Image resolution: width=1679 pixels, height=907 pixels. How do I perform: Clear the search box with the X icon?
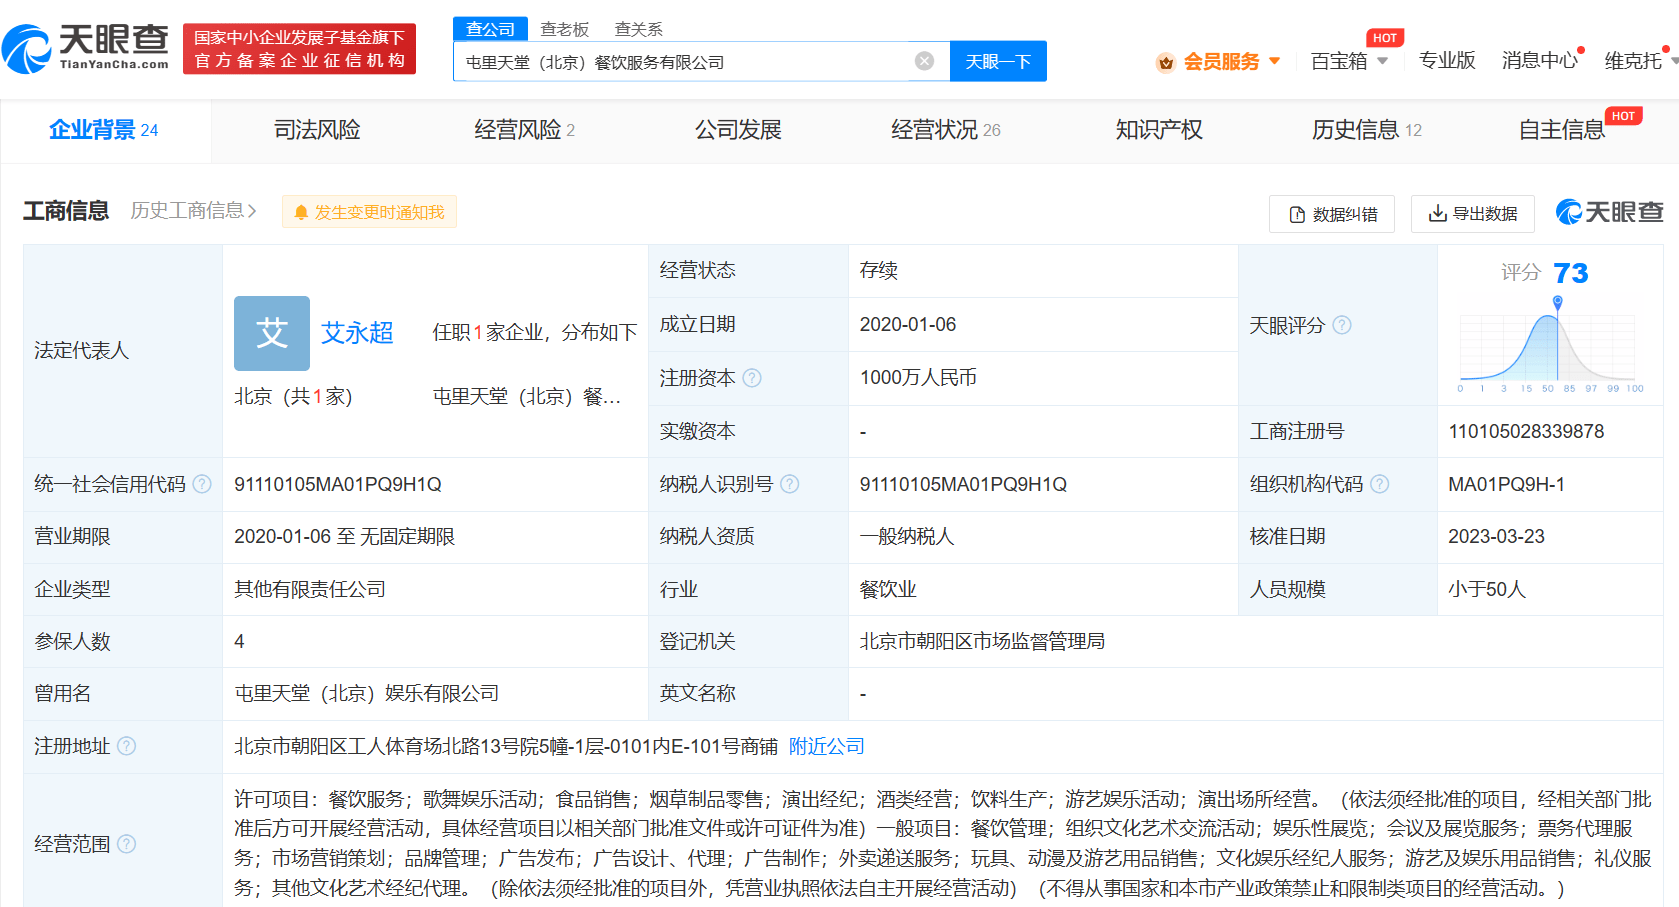click(x=925, y=61)
